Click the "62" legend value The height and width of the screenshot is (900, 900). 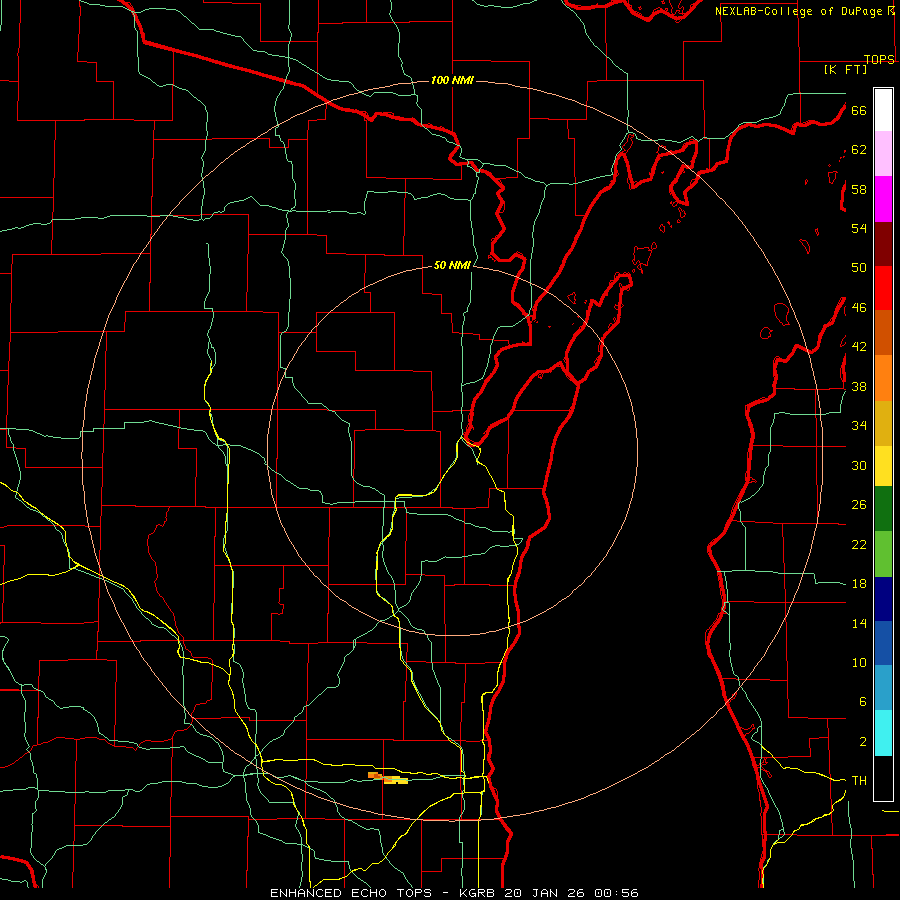[x=859, y=150]
